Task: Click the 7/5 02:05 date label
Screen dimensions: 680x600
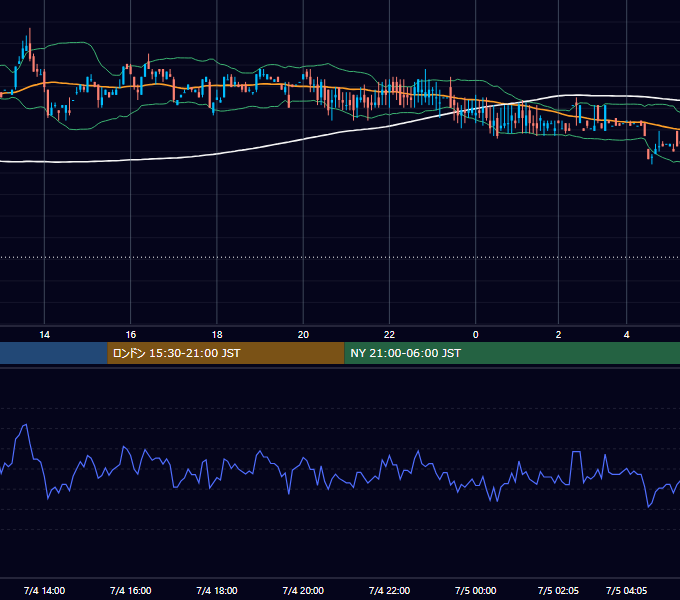Action: (x=558, y=590)
